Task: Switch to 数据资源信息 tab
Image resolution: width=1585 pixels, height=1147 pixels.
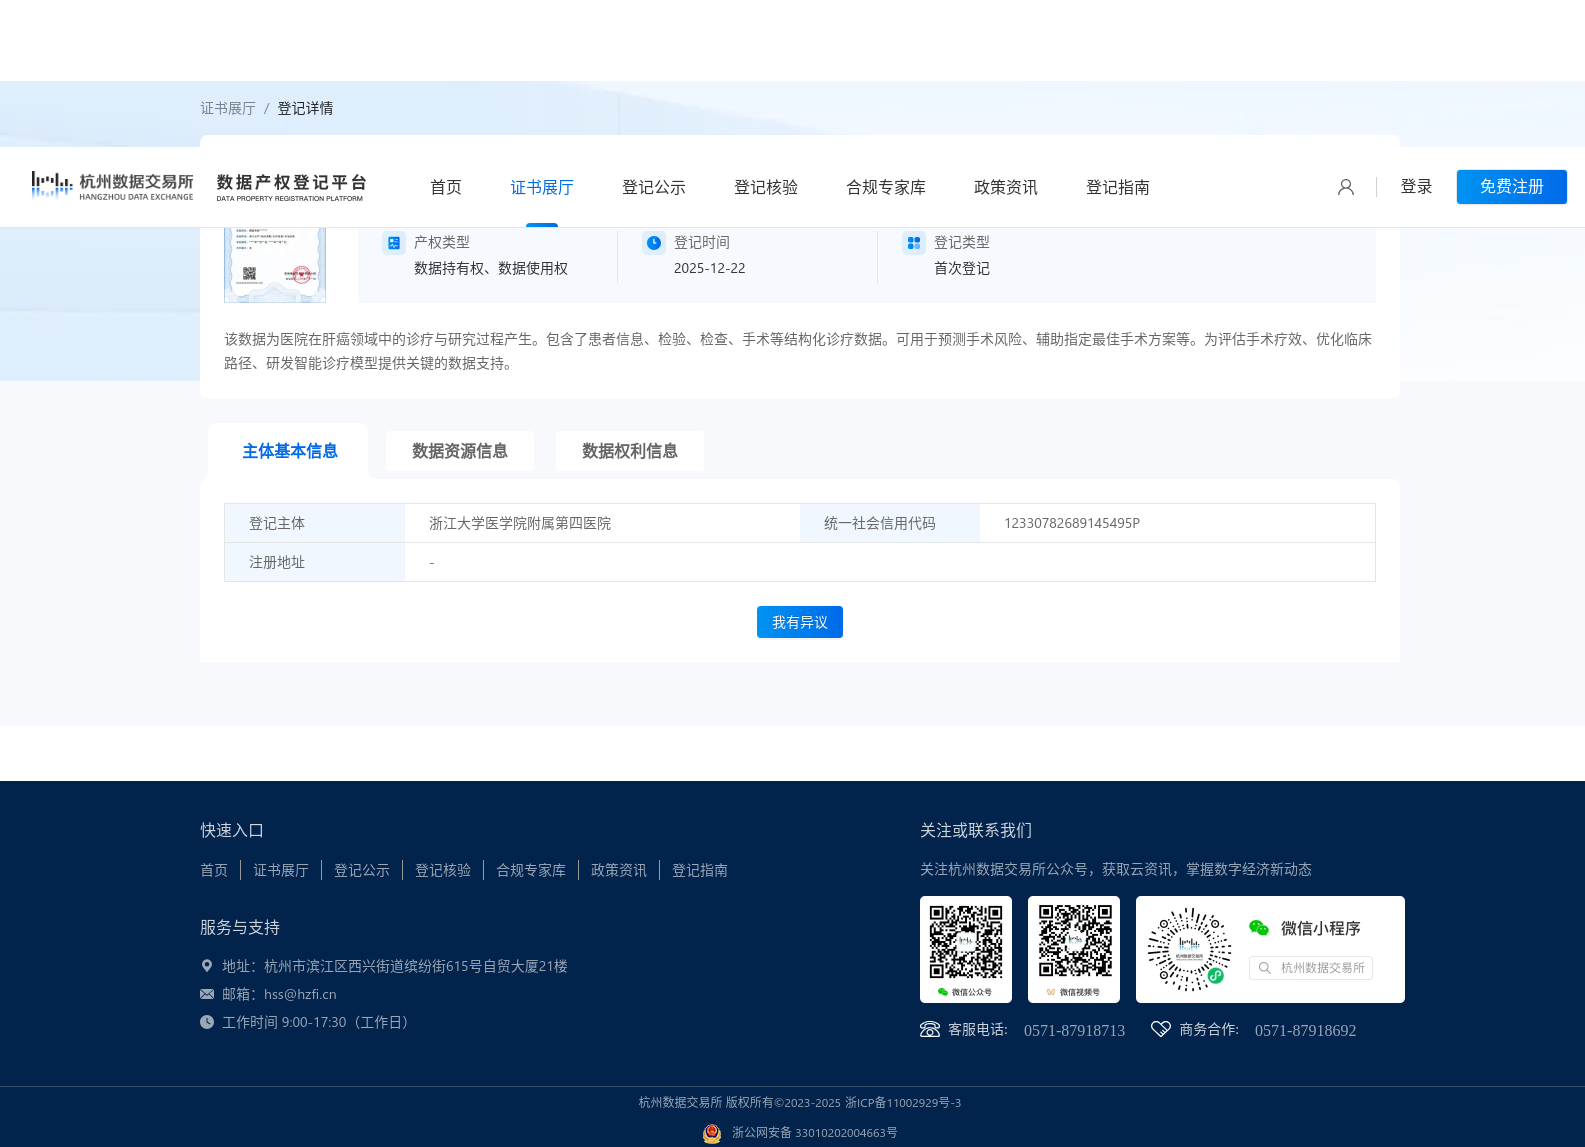Action: (x=460, y=451)
